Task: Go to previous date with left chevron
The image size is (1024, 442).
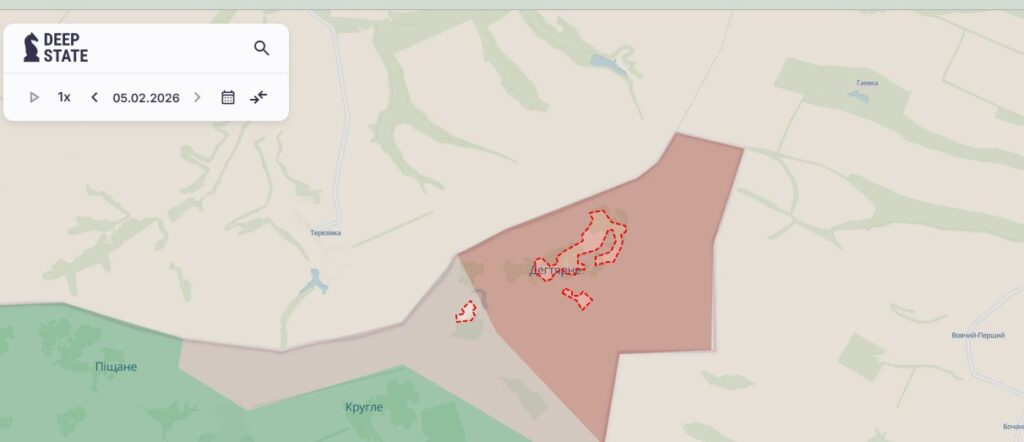Action: (x=95, y=97)
